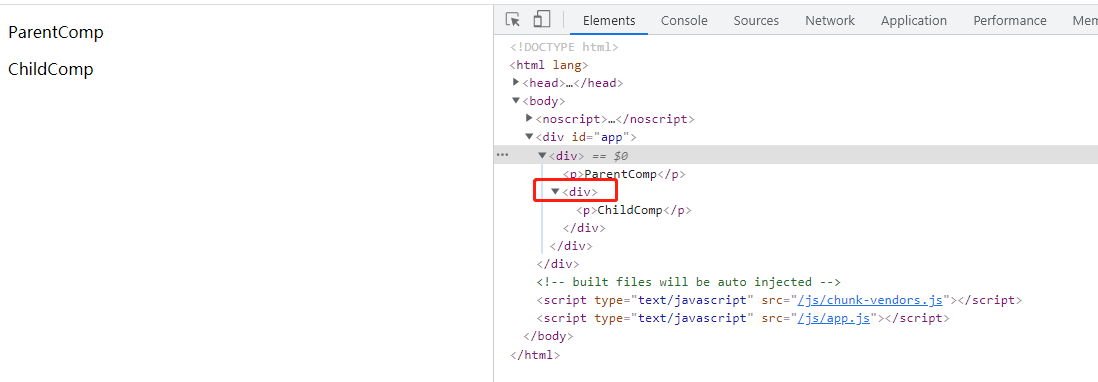Select the <html lang> node
Screen dimensions: 1098x382
coord(548,65)
